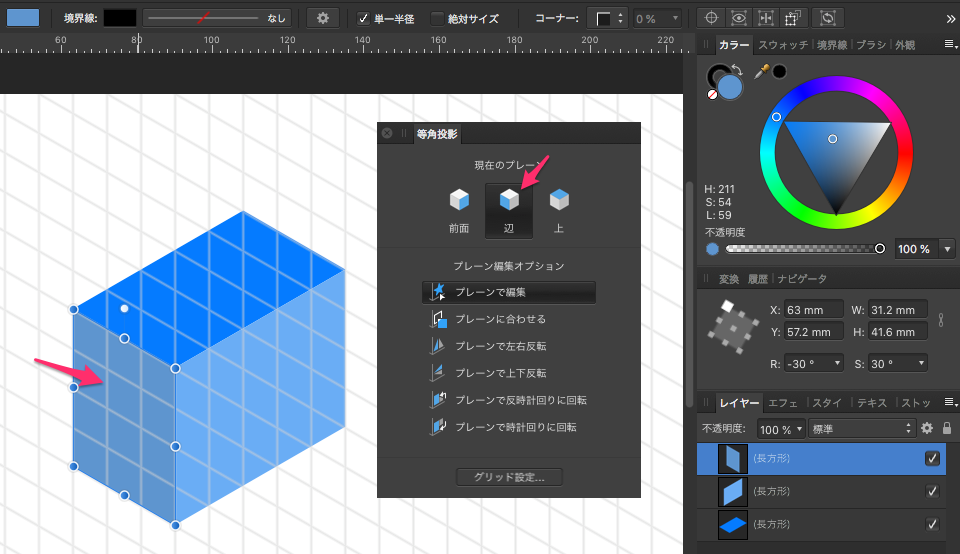Click the blend options gear in Layers panel
Viewport: 960px width, 554px height.
coord(927,428)
